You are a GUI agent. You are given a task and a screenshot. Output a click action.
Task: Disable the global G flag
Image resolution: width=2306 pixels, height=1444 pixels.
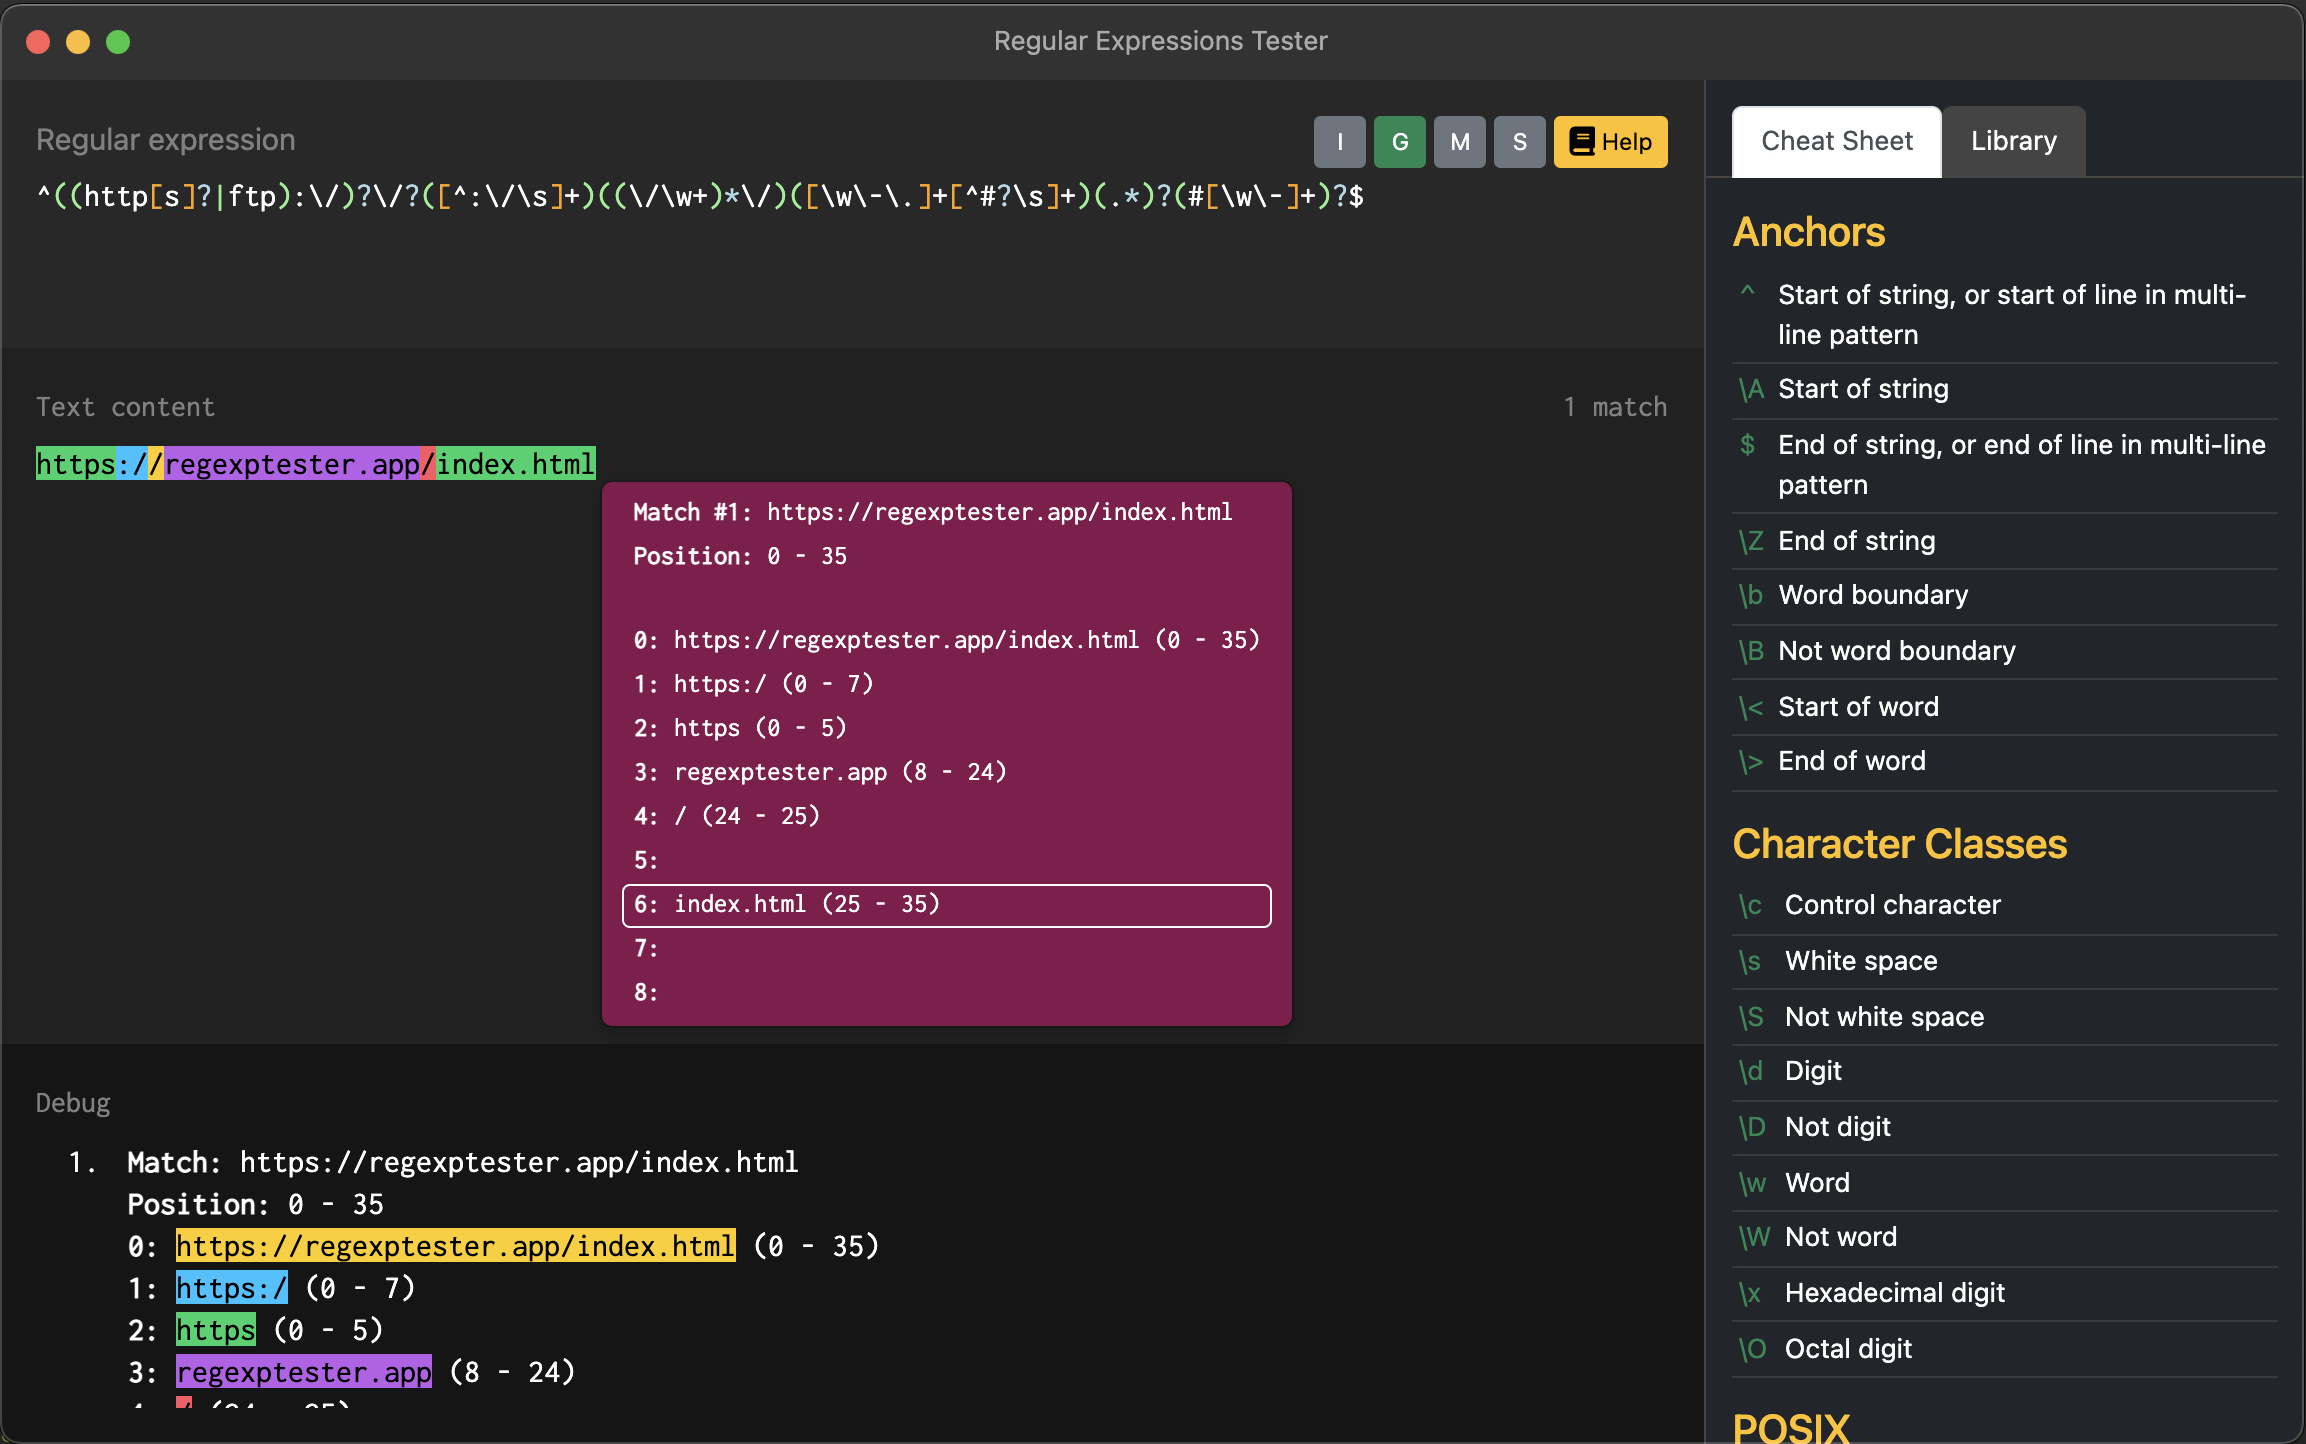click(1399, 142)
